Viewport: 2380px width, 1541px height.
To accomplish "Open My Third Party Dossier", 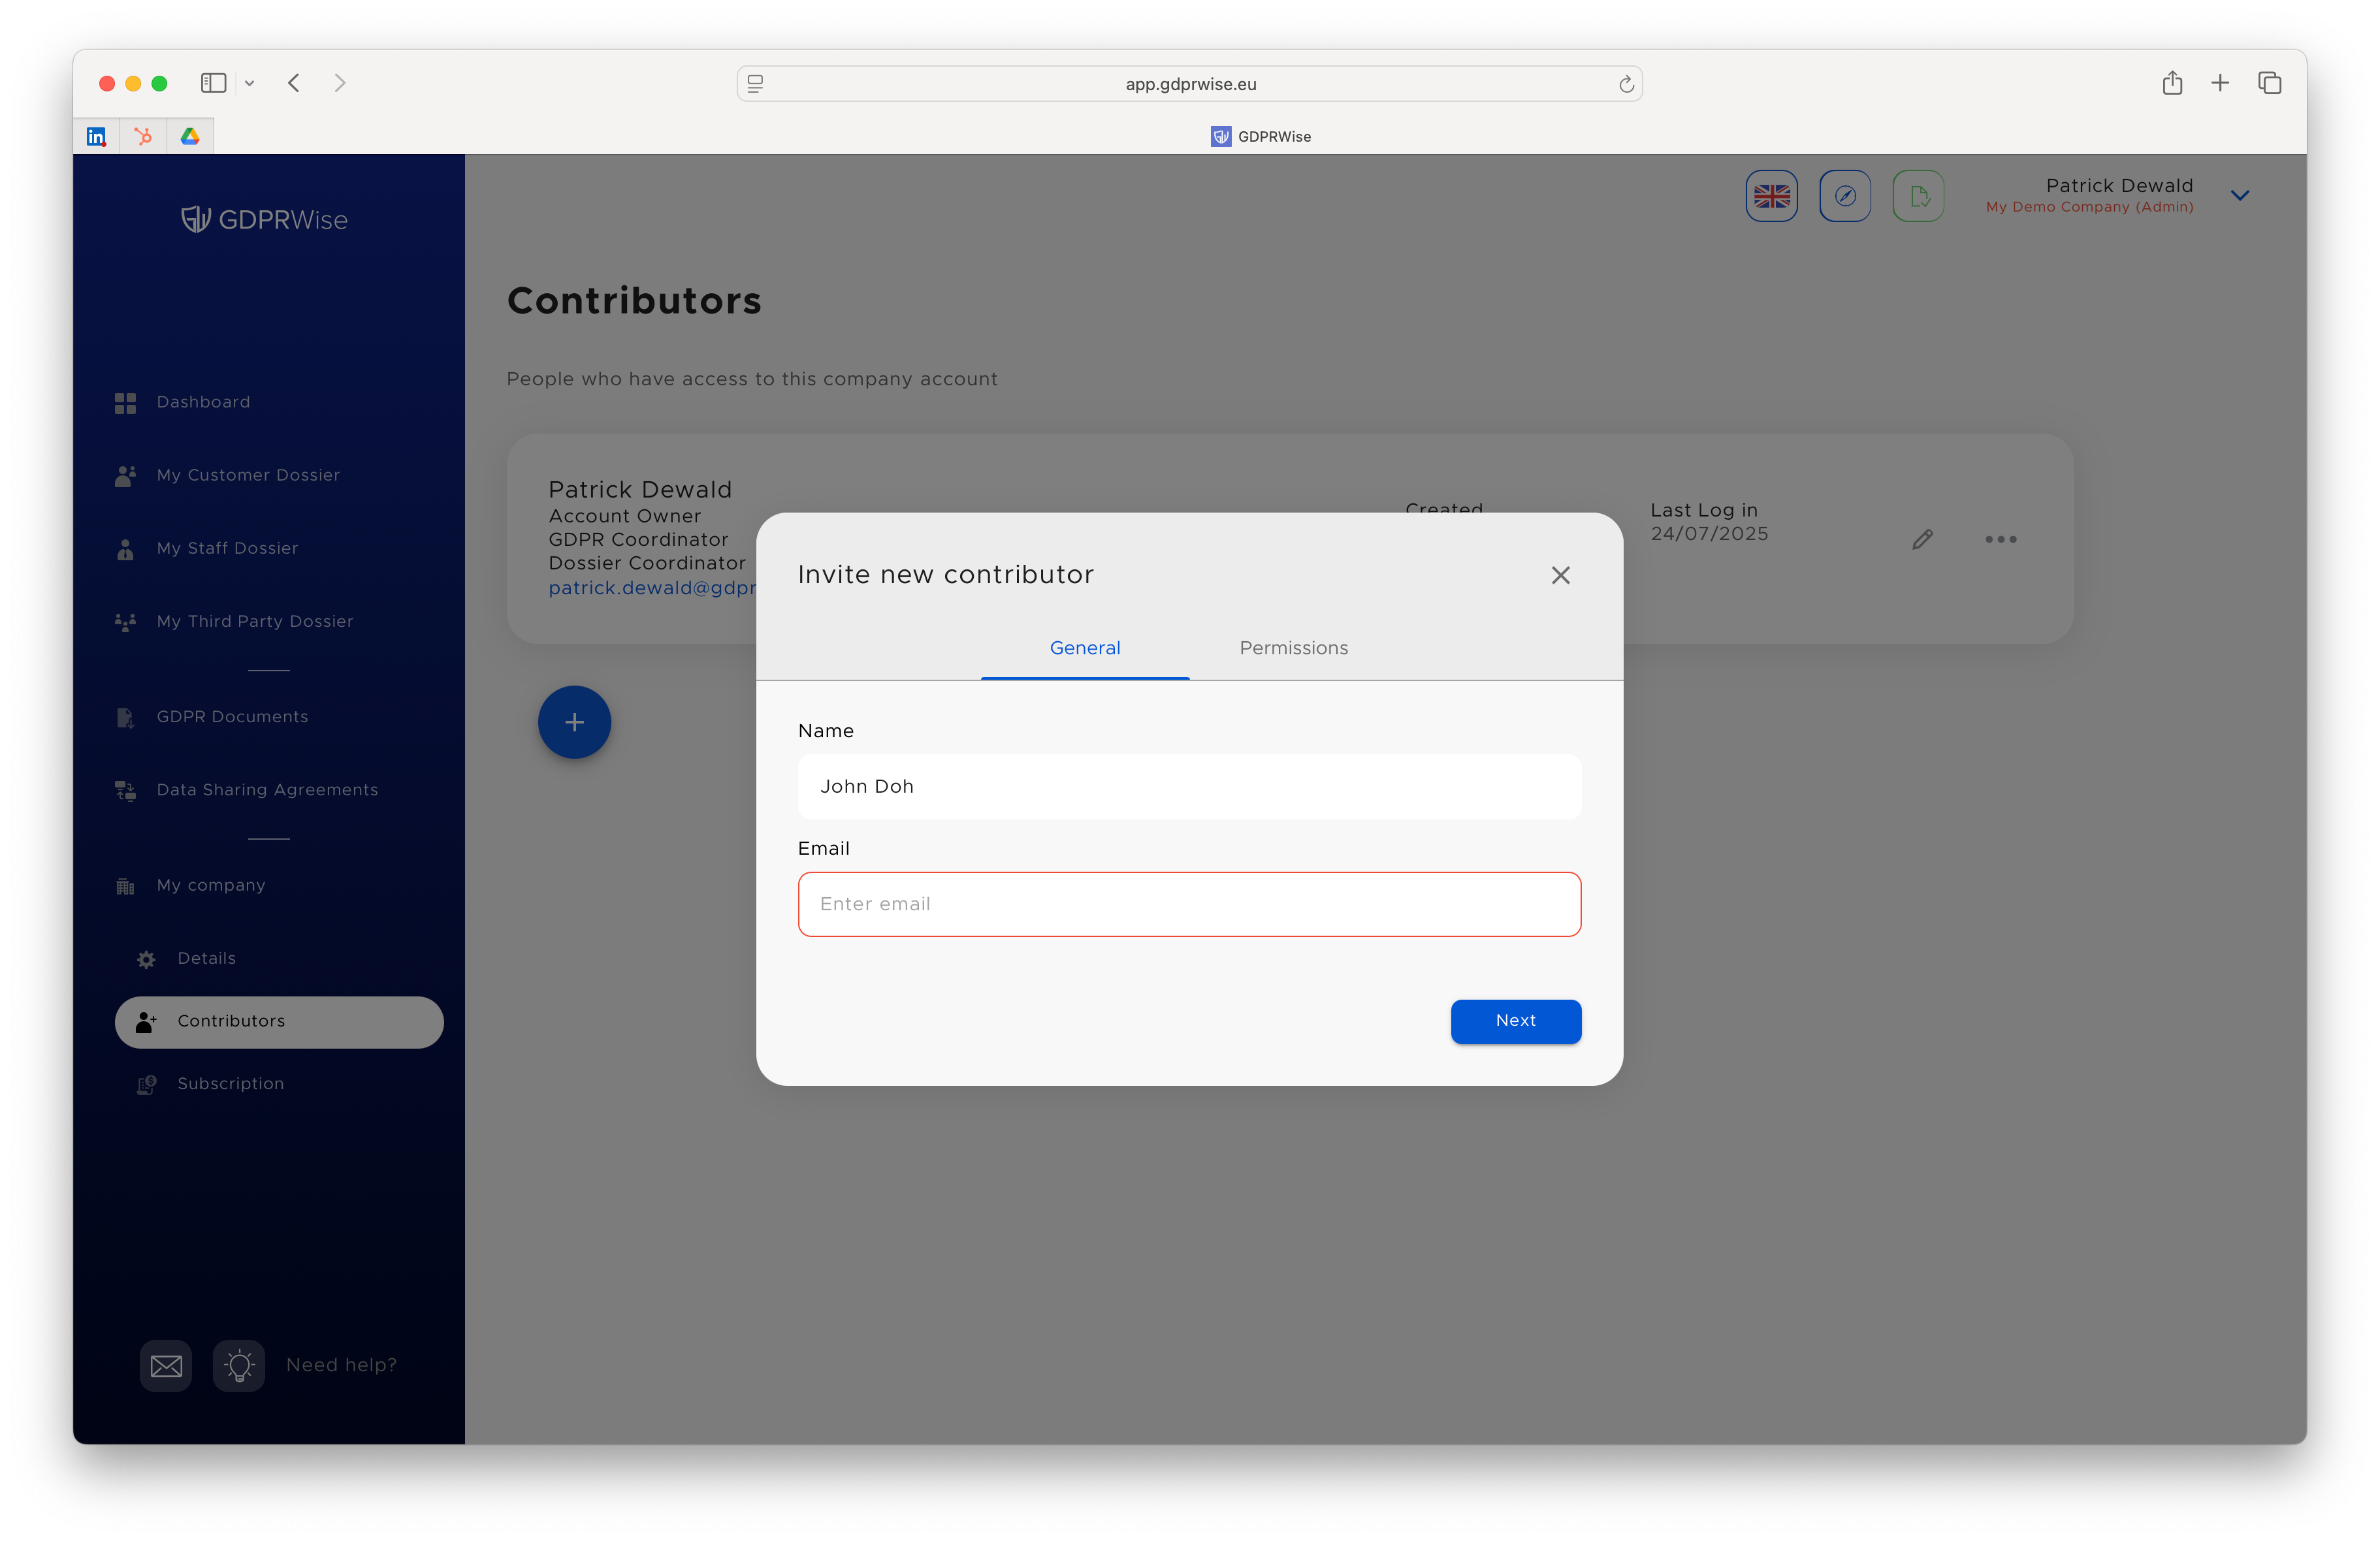I will click(x=254, y=621).
